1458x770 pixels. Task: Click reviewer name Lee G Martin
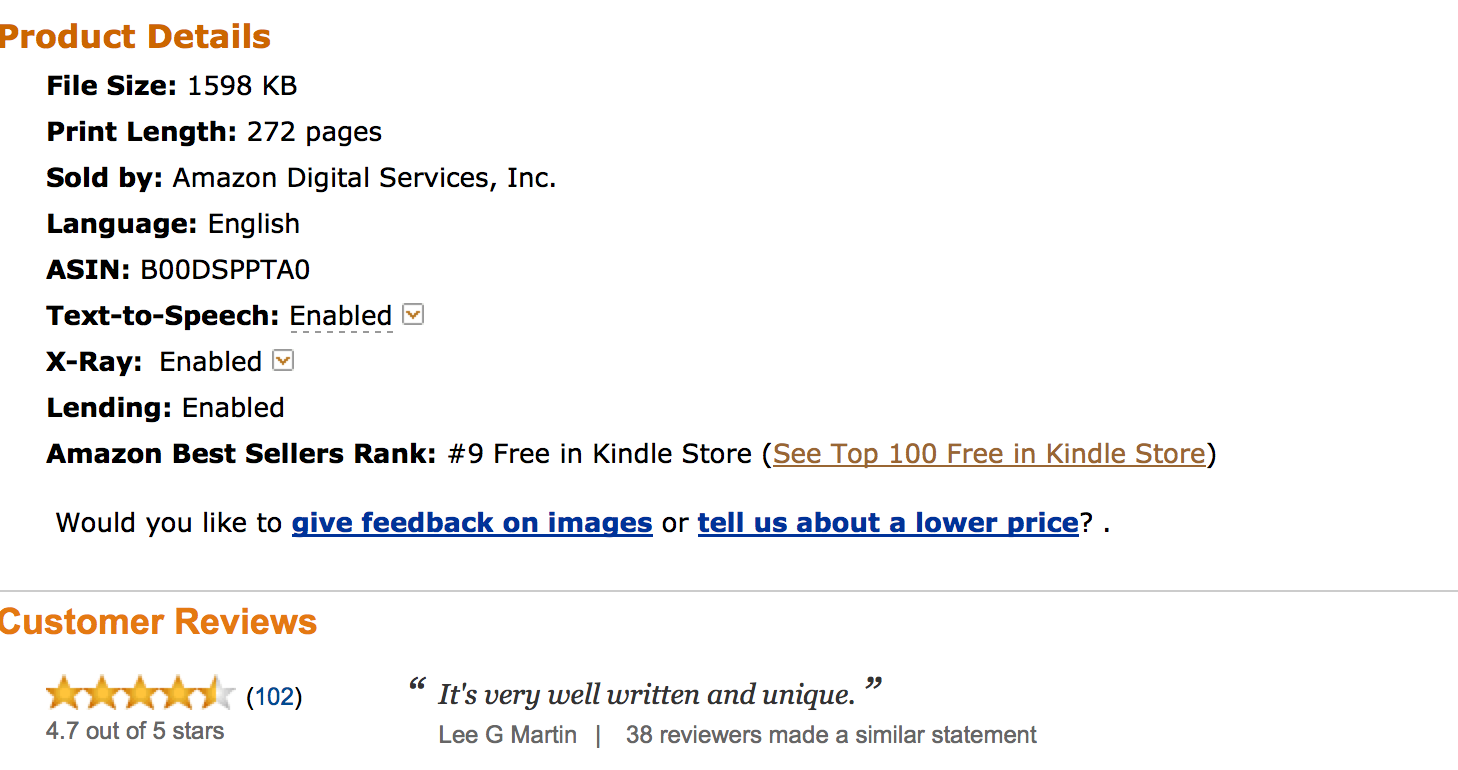coord(507,735)
